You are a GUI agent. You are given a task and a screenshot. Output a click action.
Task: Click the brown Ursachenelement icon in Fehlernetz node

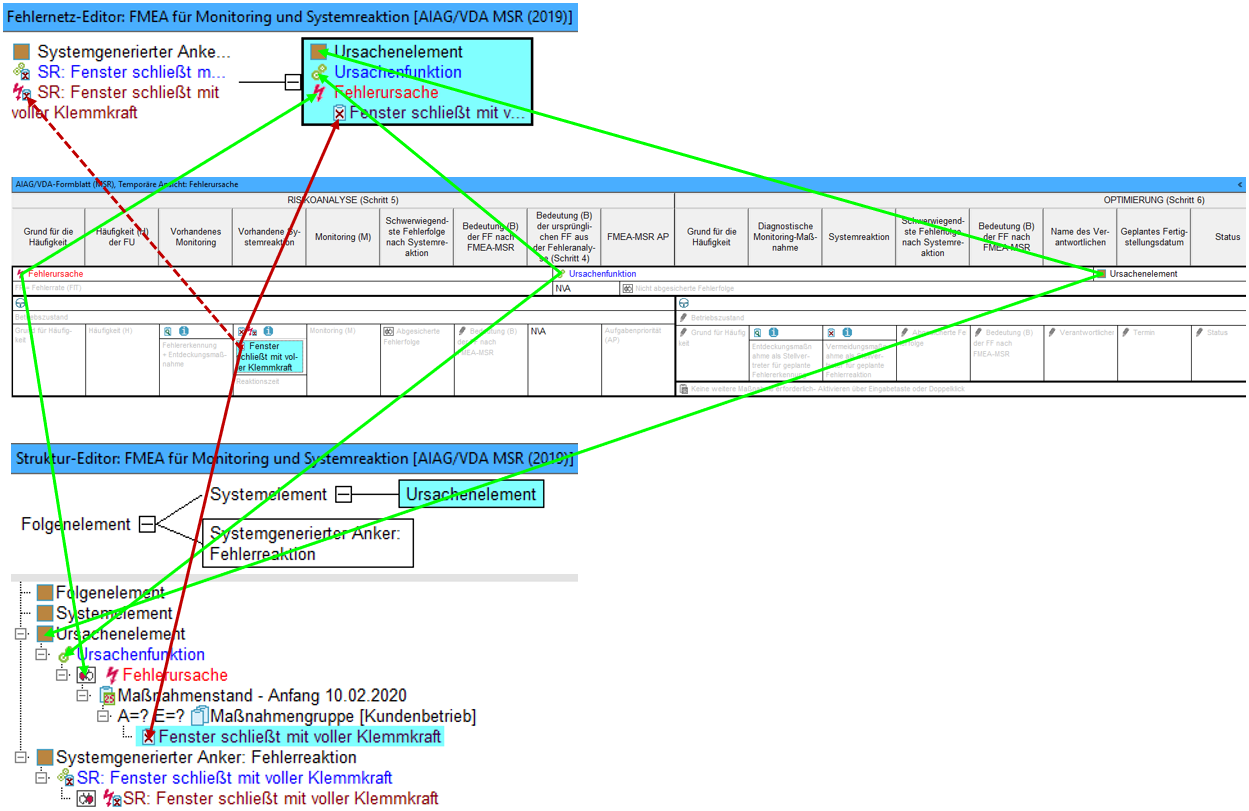coord(319,52)
